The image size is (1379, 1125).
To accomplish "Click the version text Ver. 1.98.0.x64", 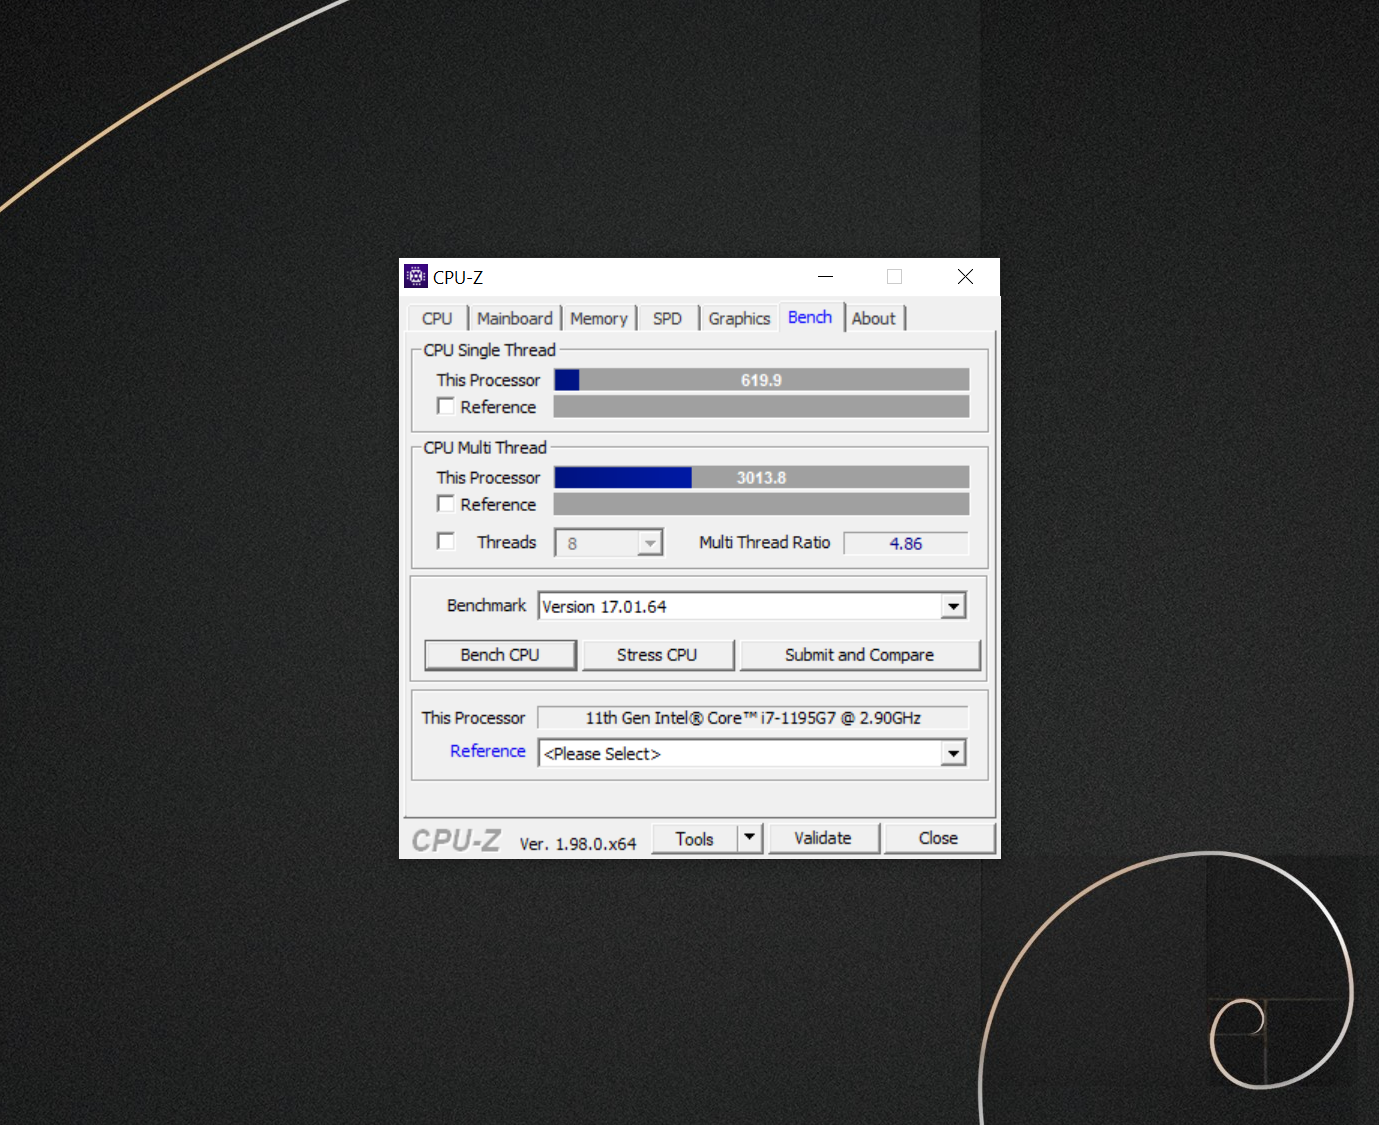I will pyautogui.click(x=578, y=844).
